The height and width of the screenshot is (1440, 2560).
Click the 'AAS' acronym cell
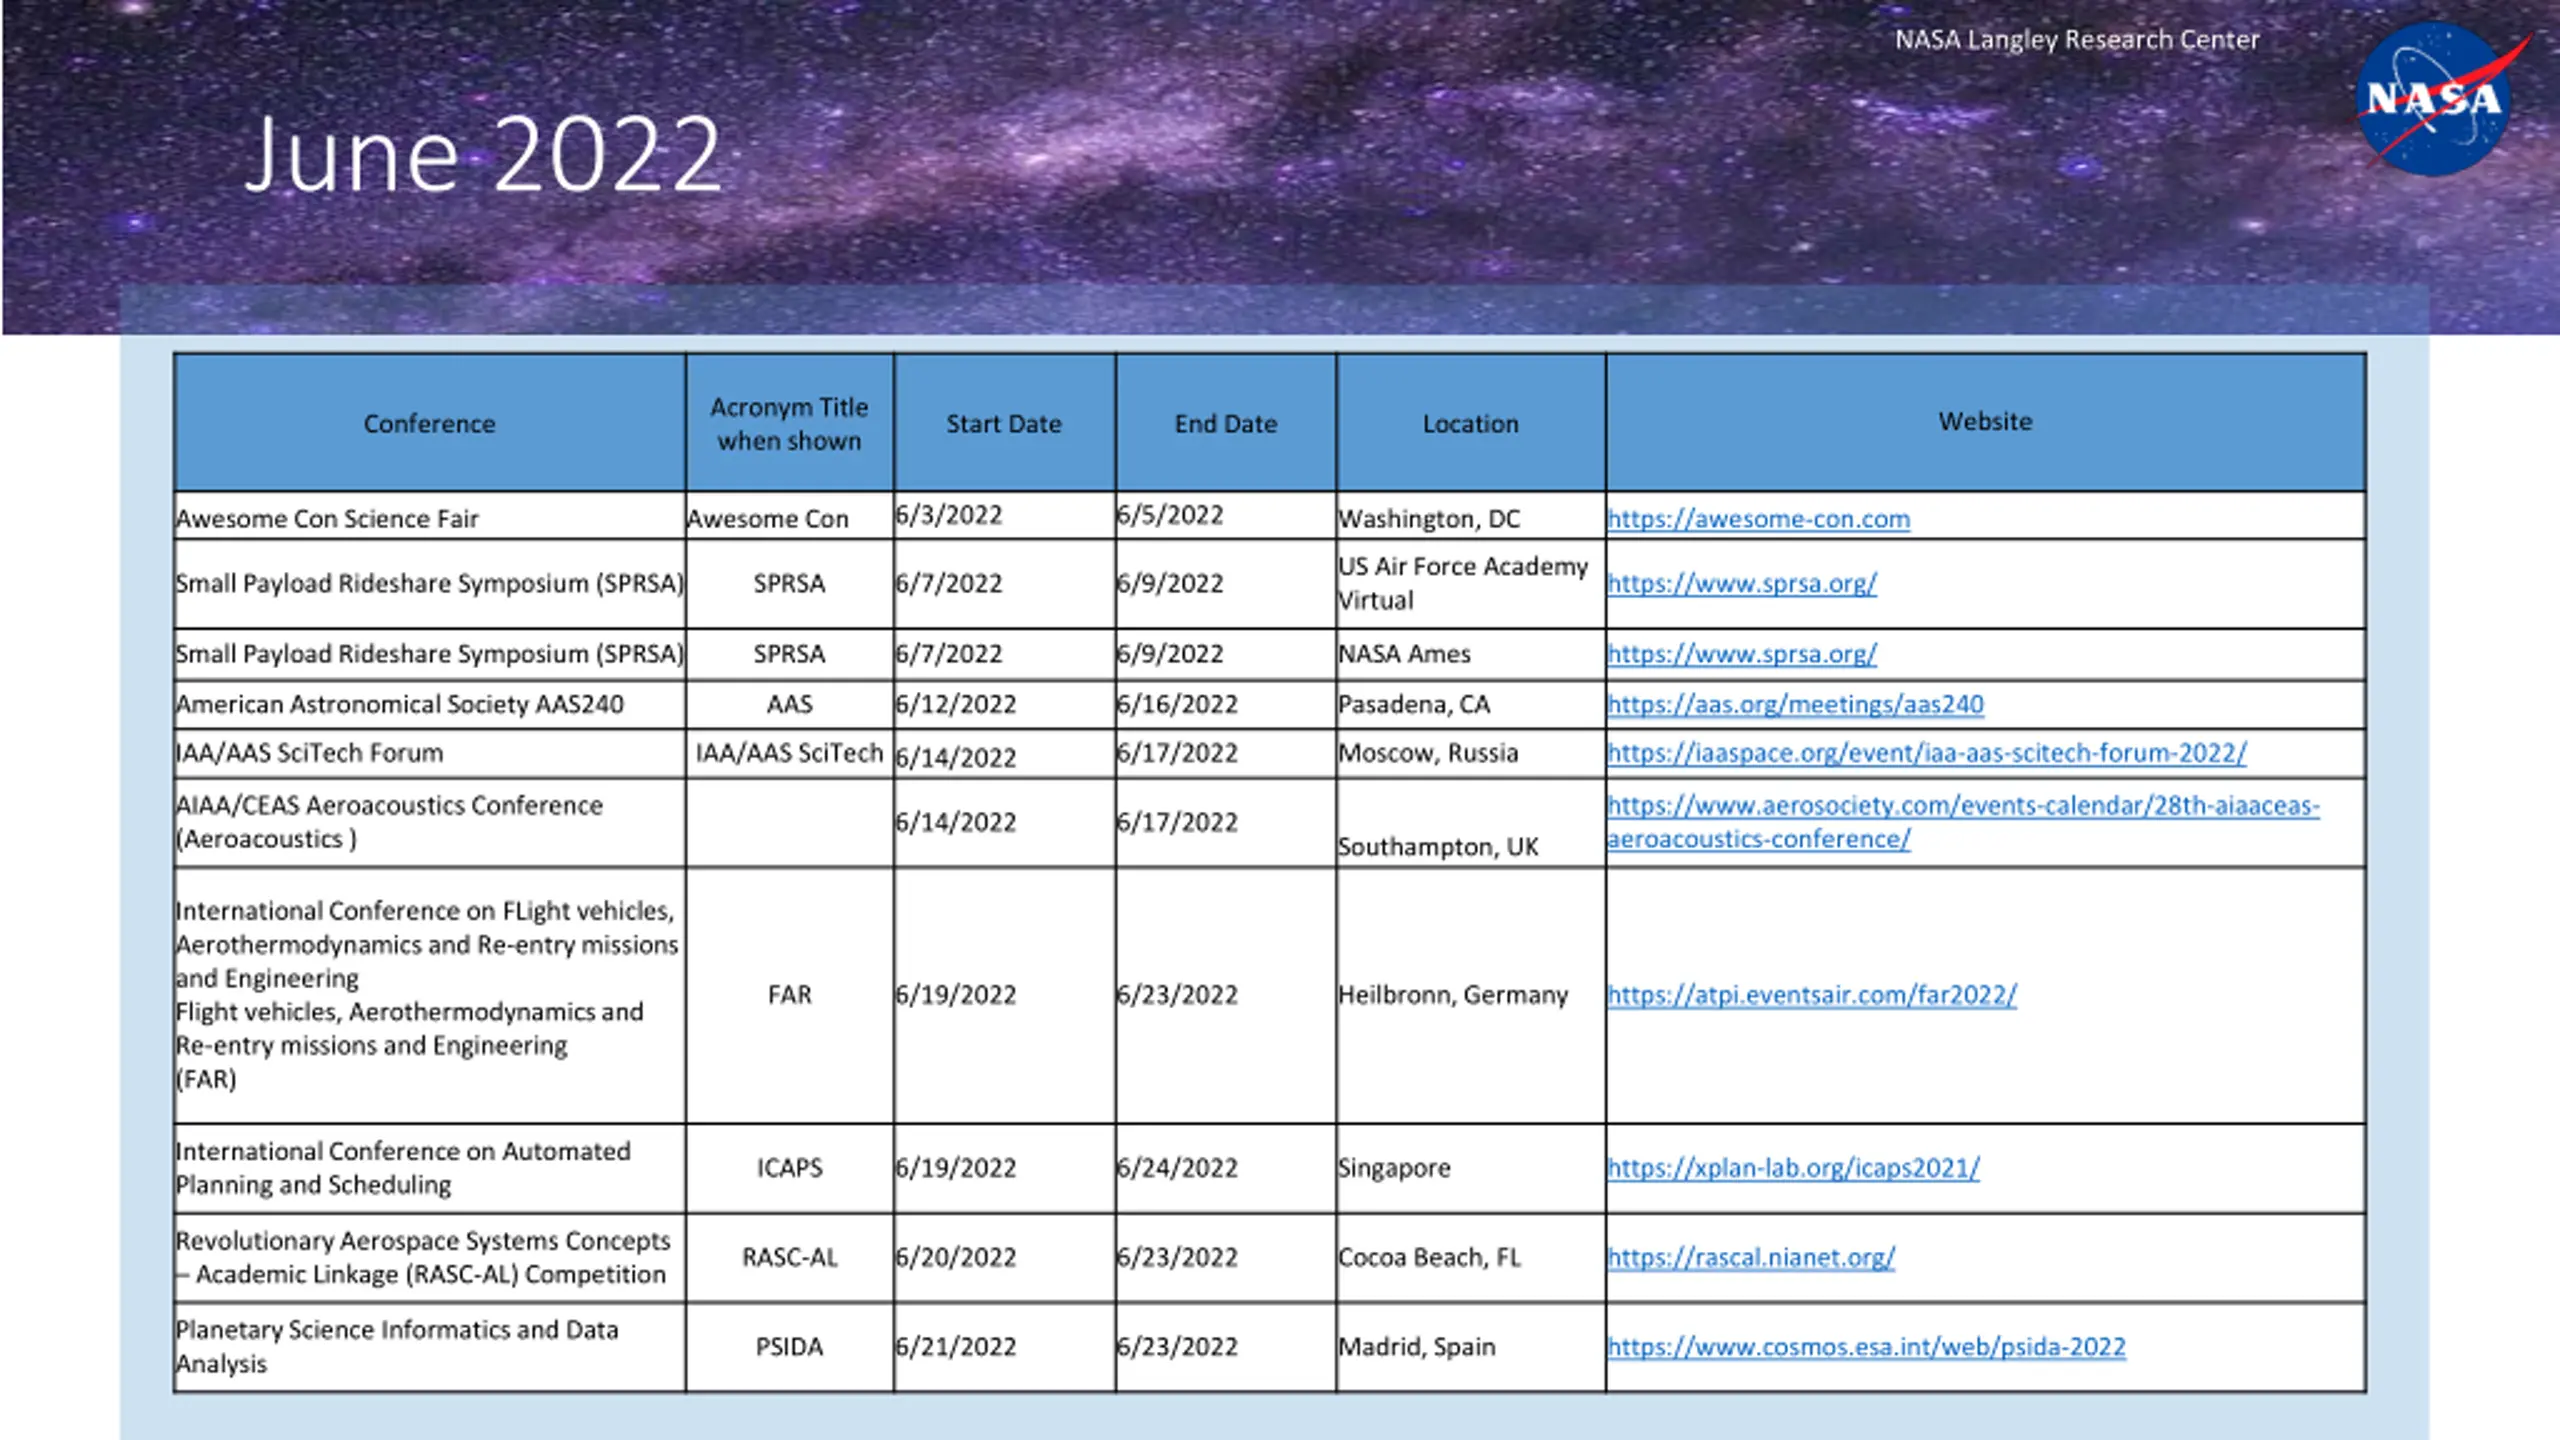[789, 705]
